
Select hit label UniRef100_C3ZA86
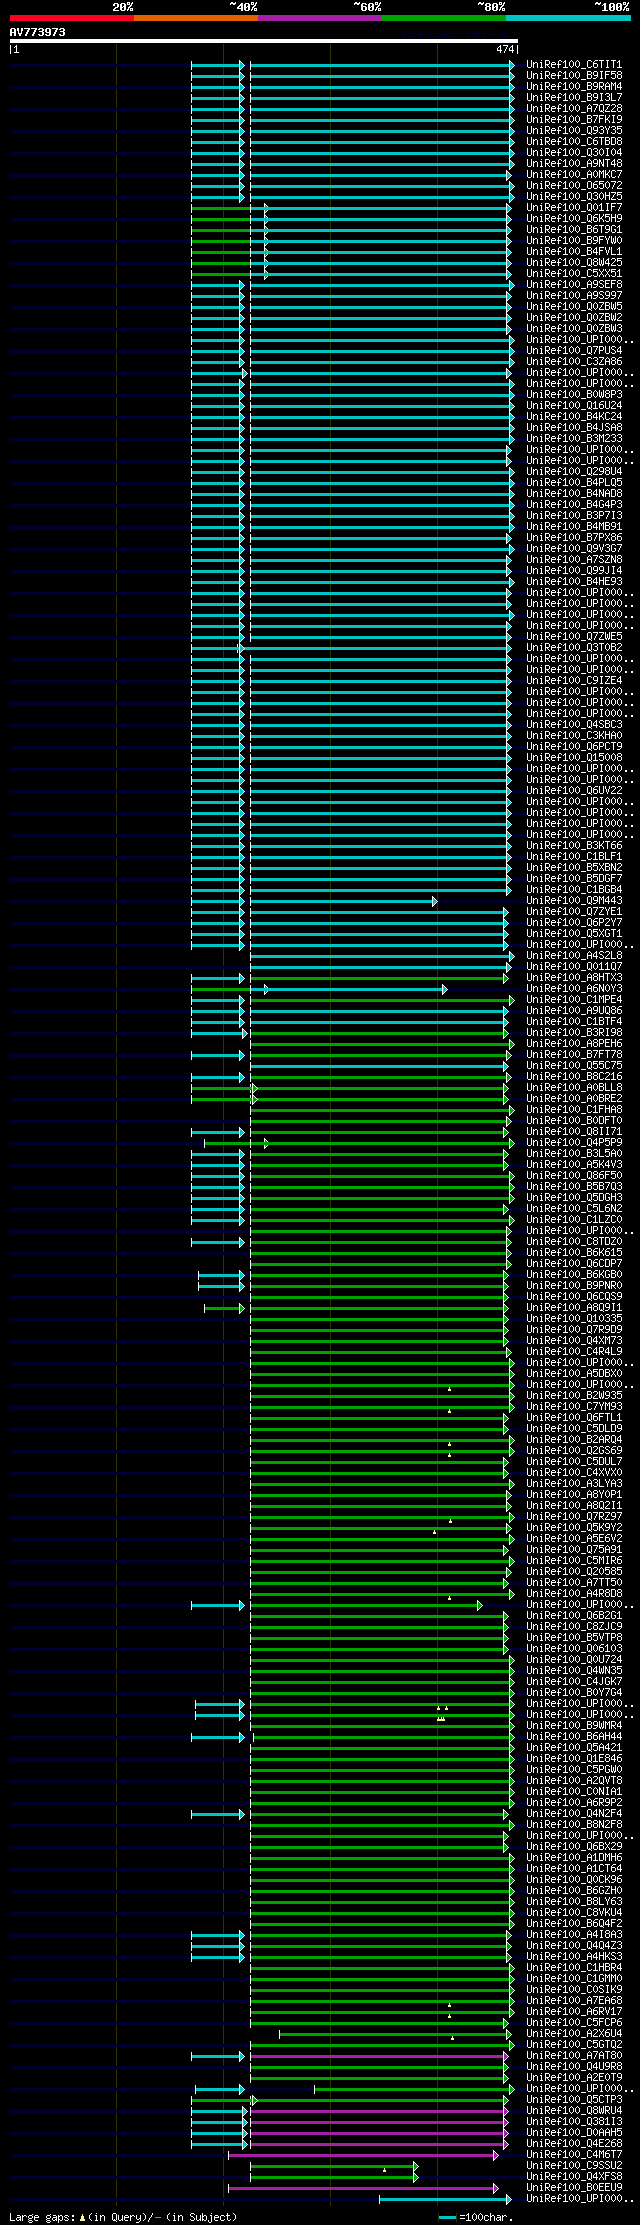pyautogui.click(x=574, y=362)
